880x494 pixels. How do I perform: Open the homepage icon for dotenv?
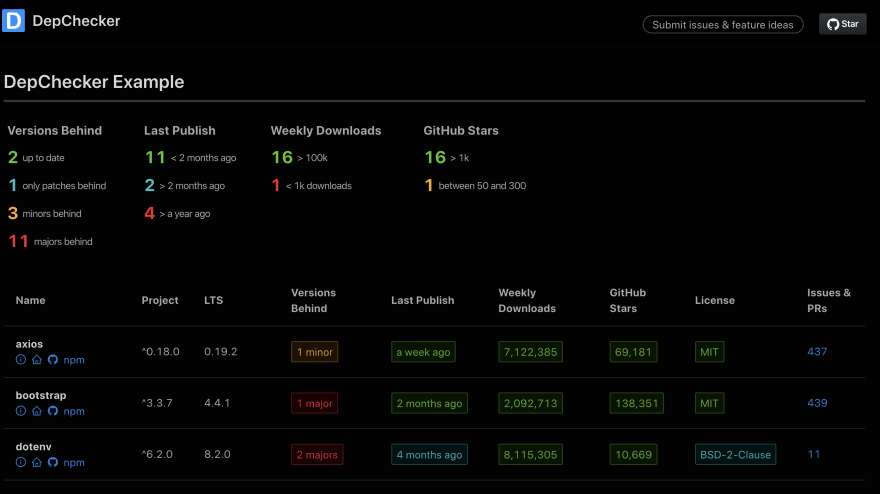[36, 463]
